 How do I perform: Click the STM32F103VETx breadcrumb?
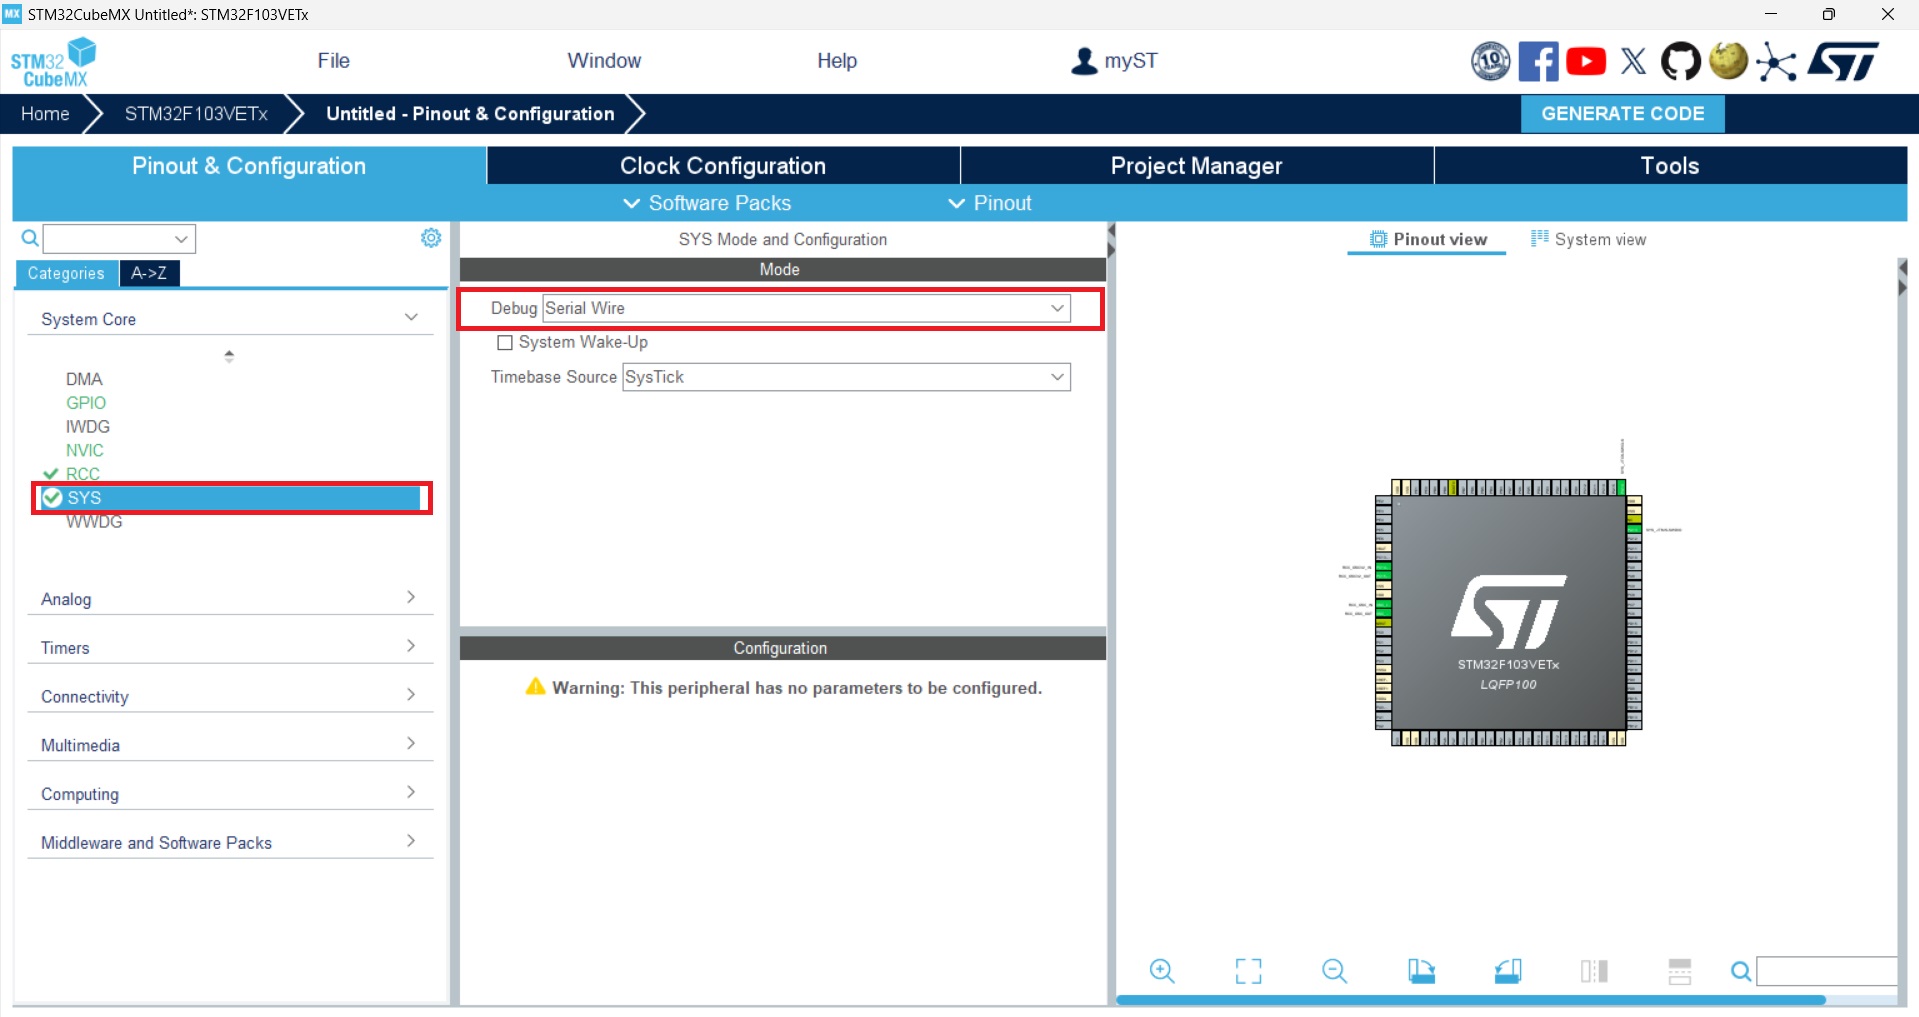point(196,114)
